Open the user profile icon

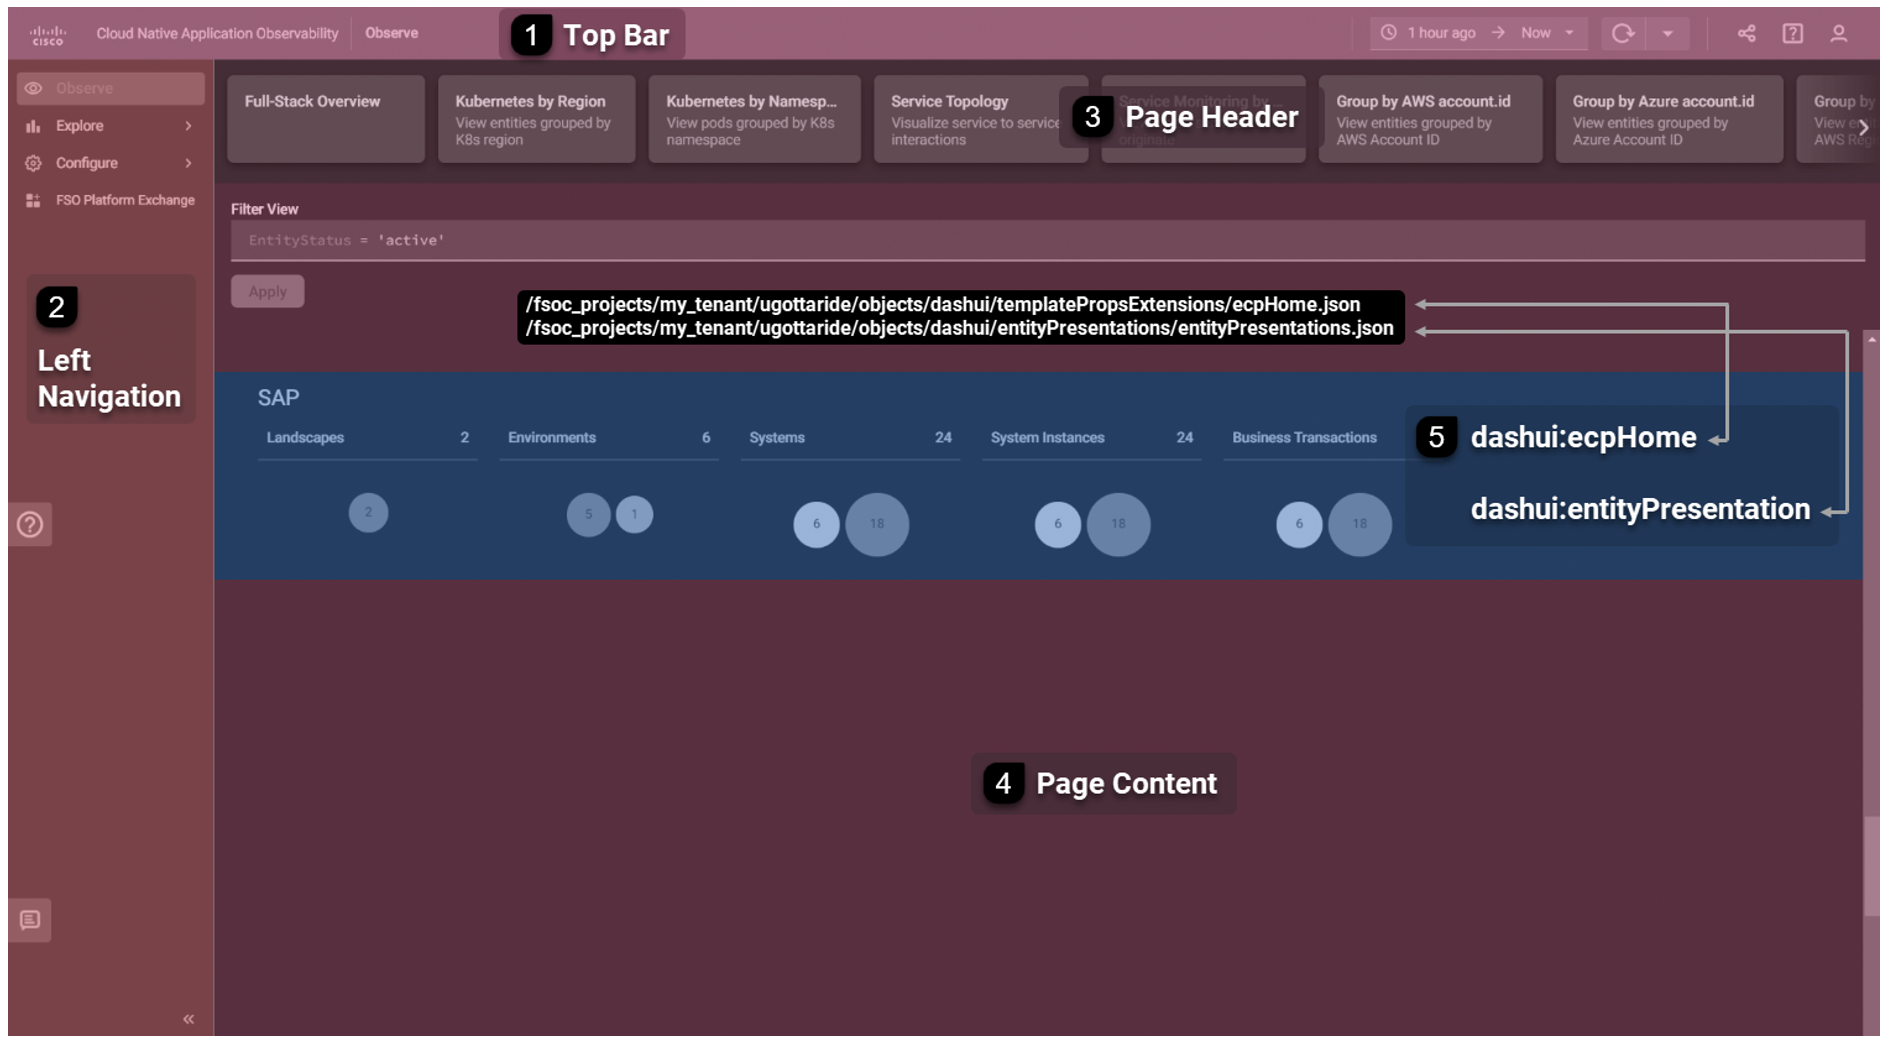point(1838,34)
